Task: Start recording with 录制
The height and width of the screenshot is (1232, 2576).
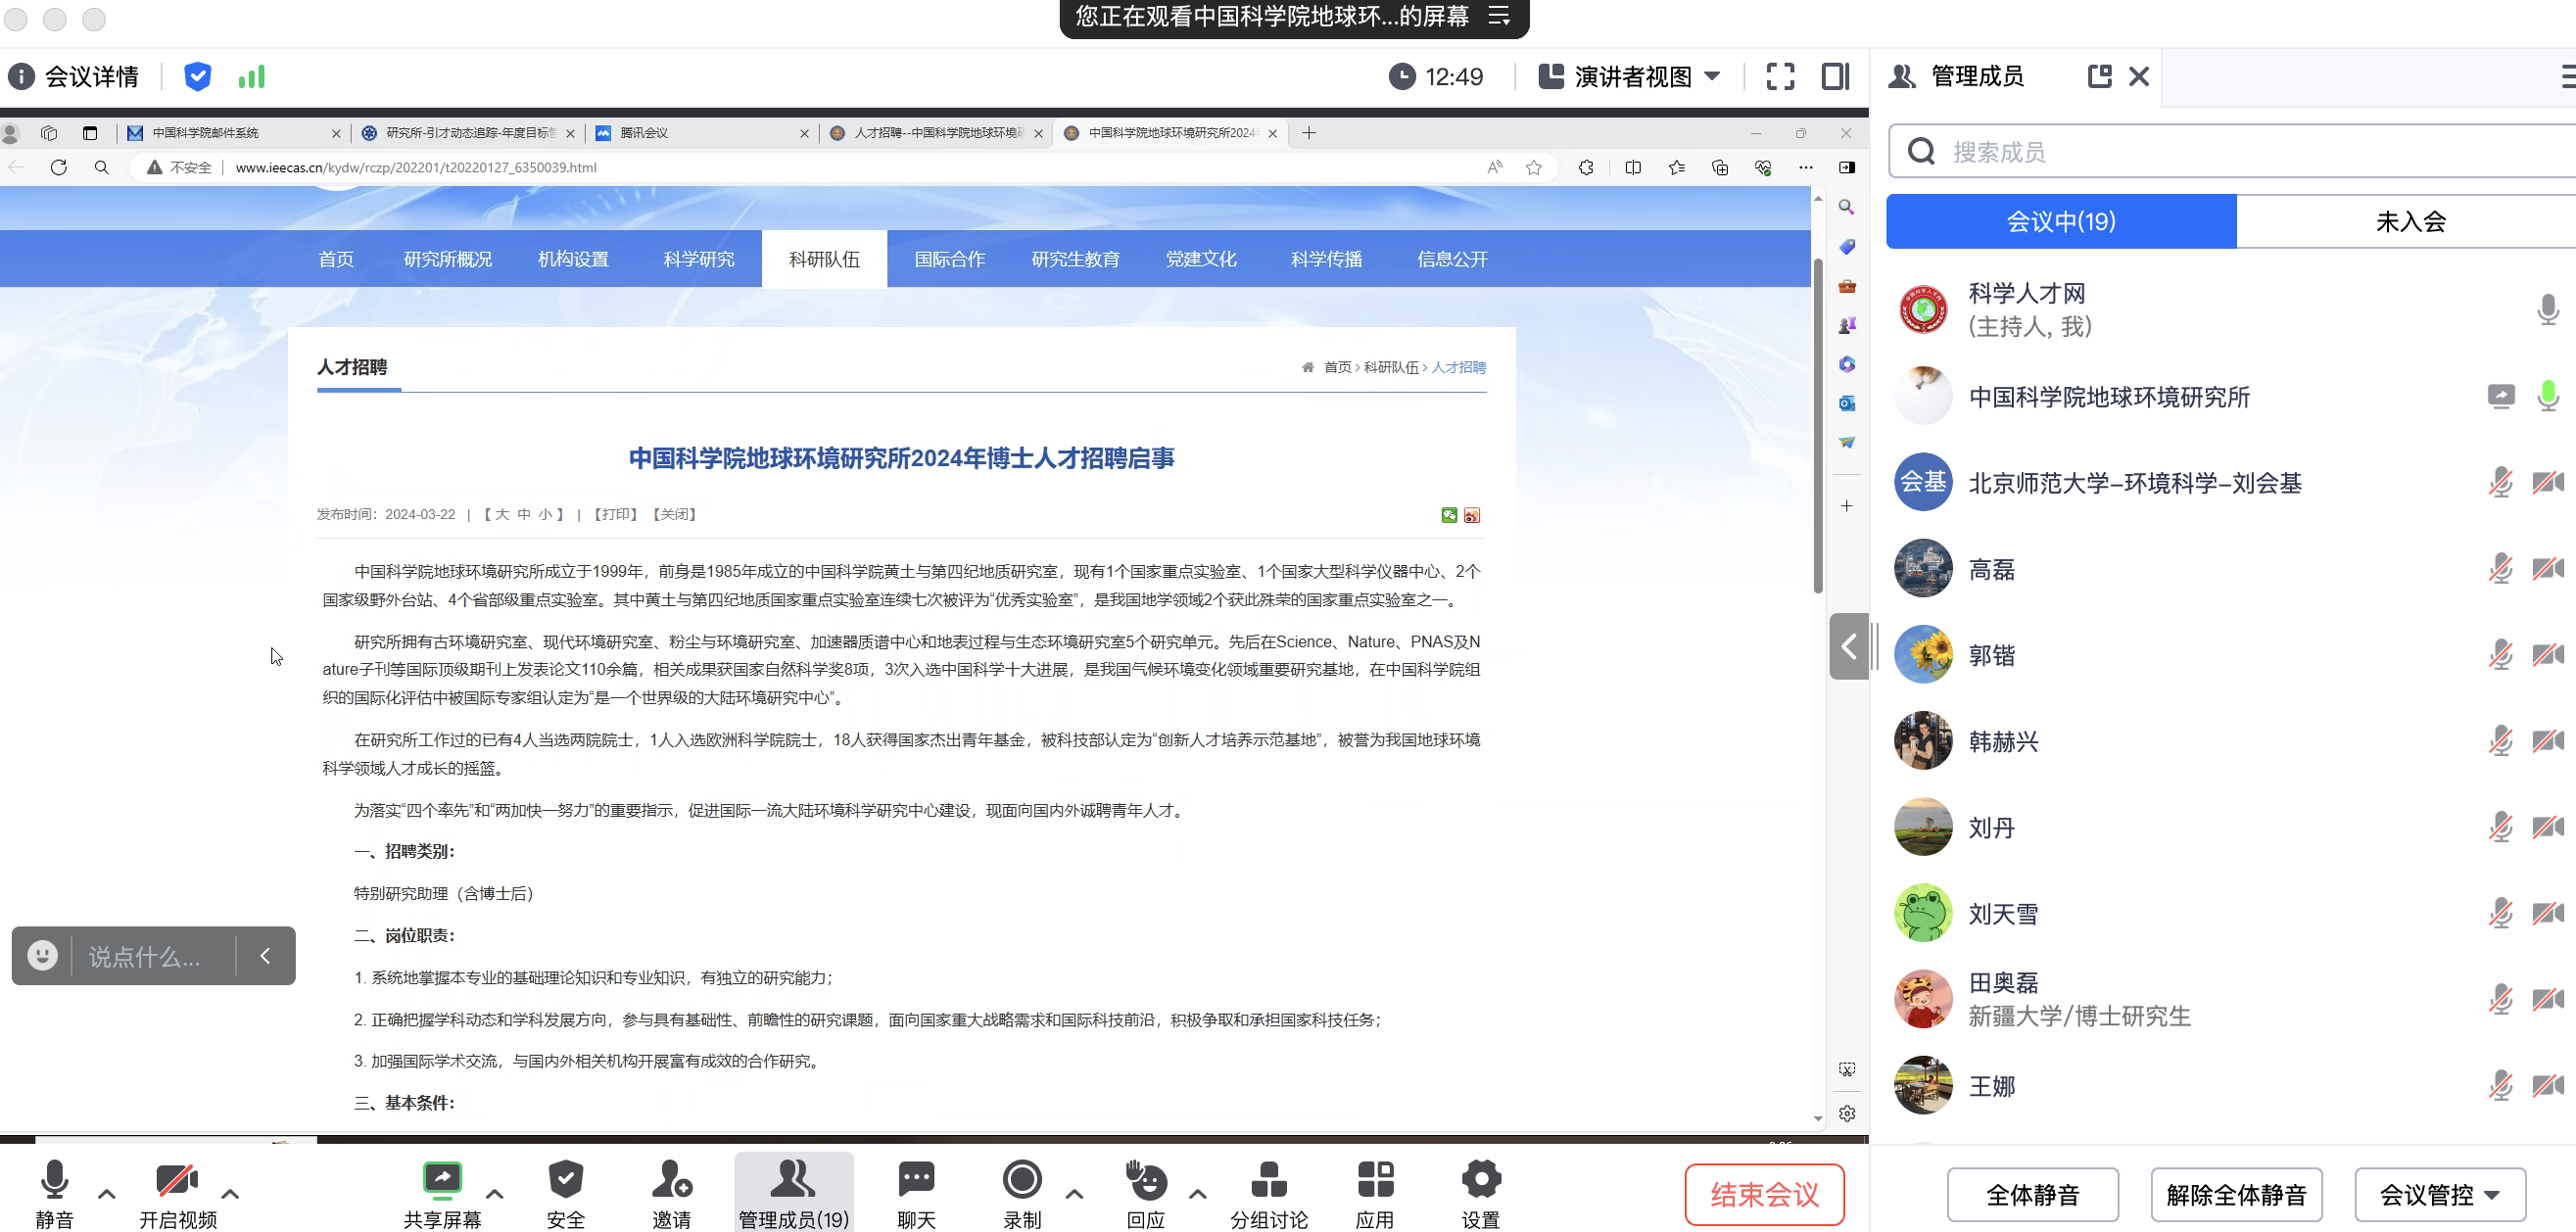Action: coord(1022,1194)
